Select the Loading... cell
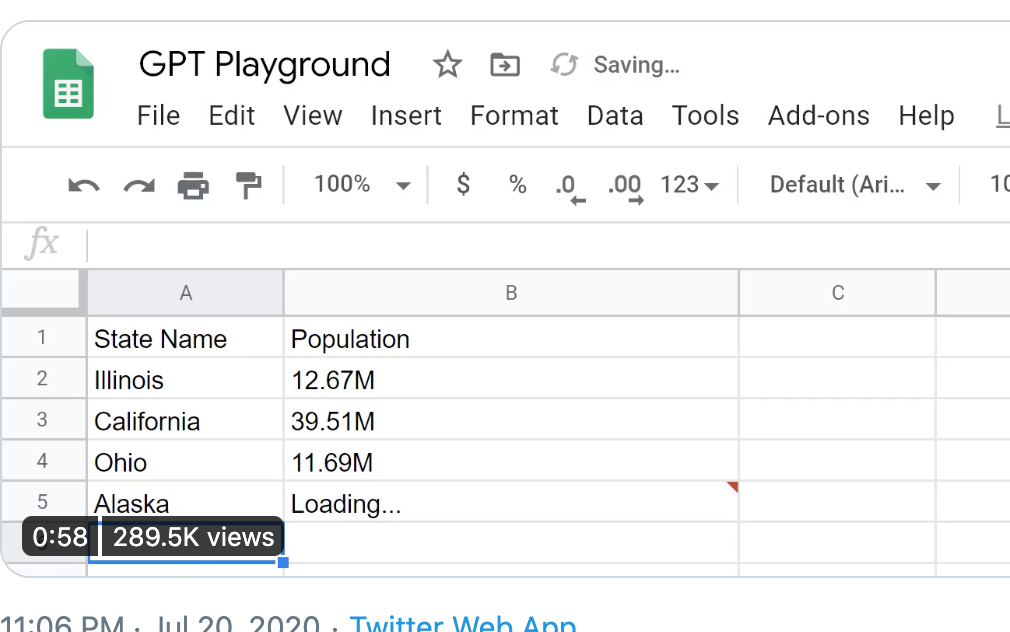This screenshot has height=632, width=1010. (x=511, y=503)
